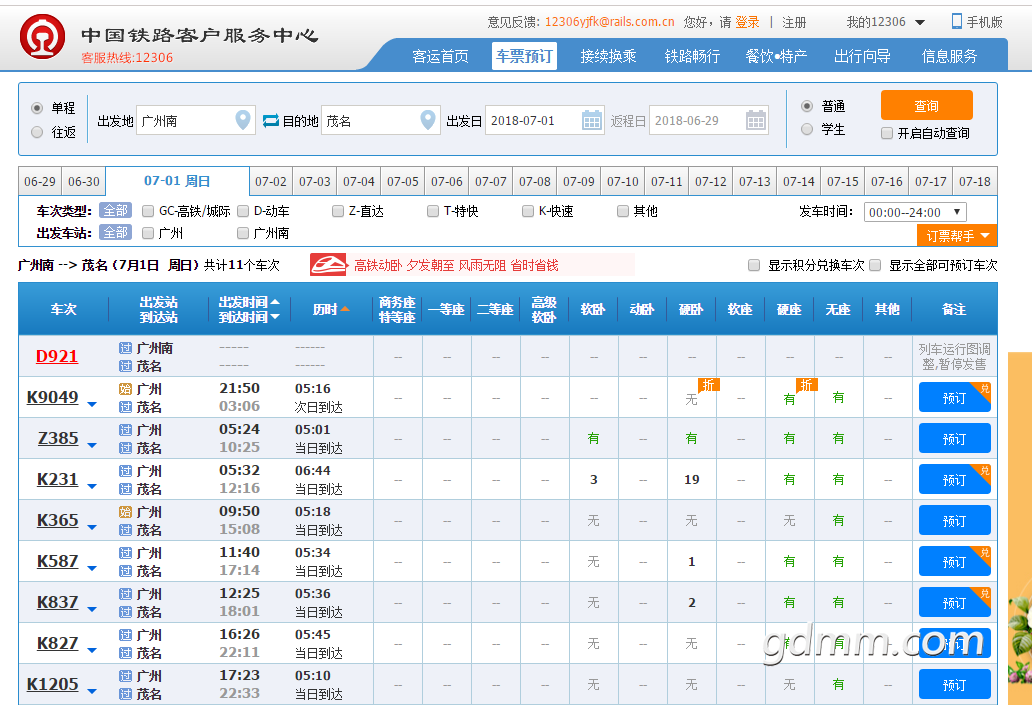Viewport: 1032px width, 705px height.
Task: Sort by departure time ascending arrow
Action: [275, 302]
